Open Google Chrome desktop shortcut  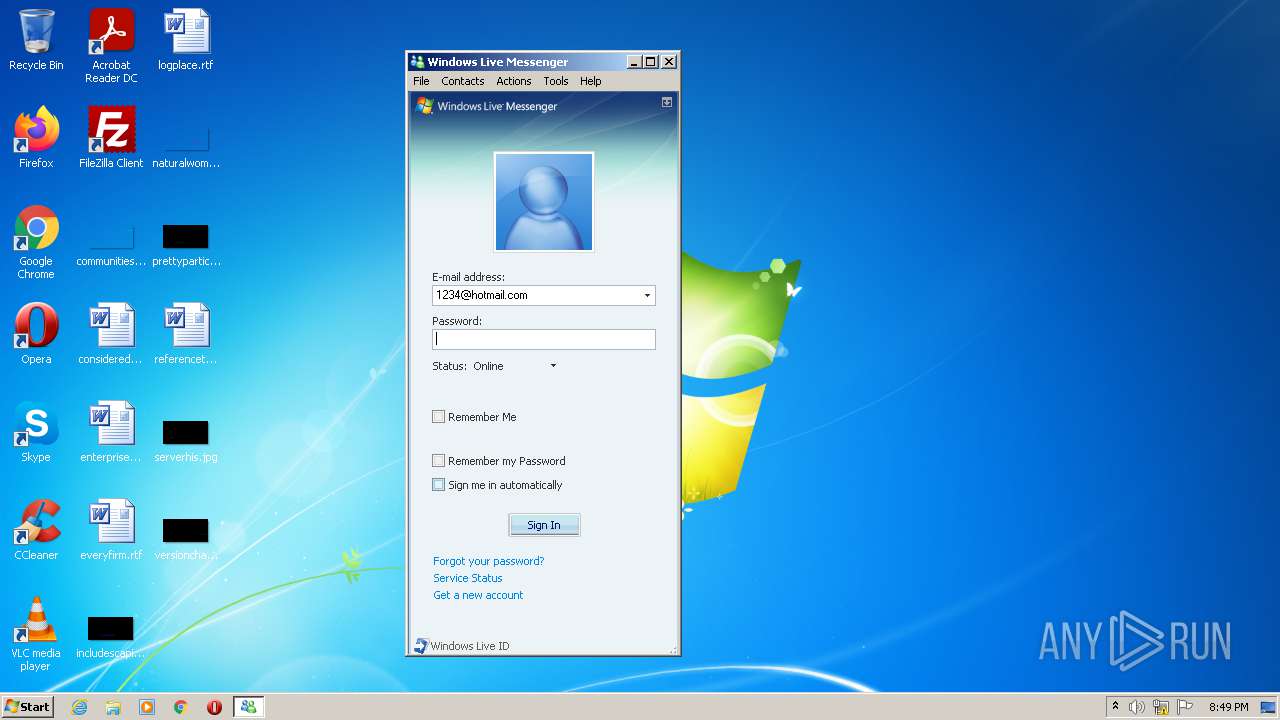coord(36,243)
